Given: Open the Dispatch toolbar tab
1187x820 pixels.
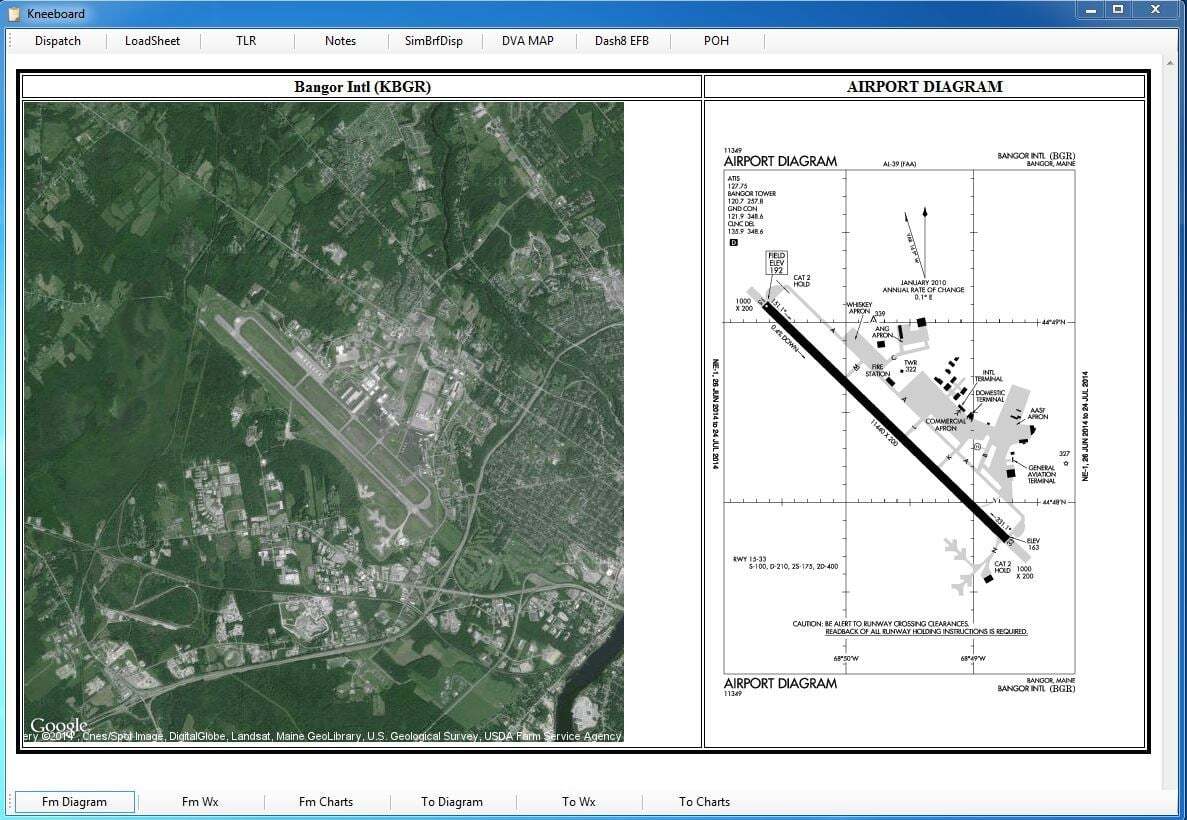Looking at the screenshot, I should pyautogui.click(x=57, y=41).
